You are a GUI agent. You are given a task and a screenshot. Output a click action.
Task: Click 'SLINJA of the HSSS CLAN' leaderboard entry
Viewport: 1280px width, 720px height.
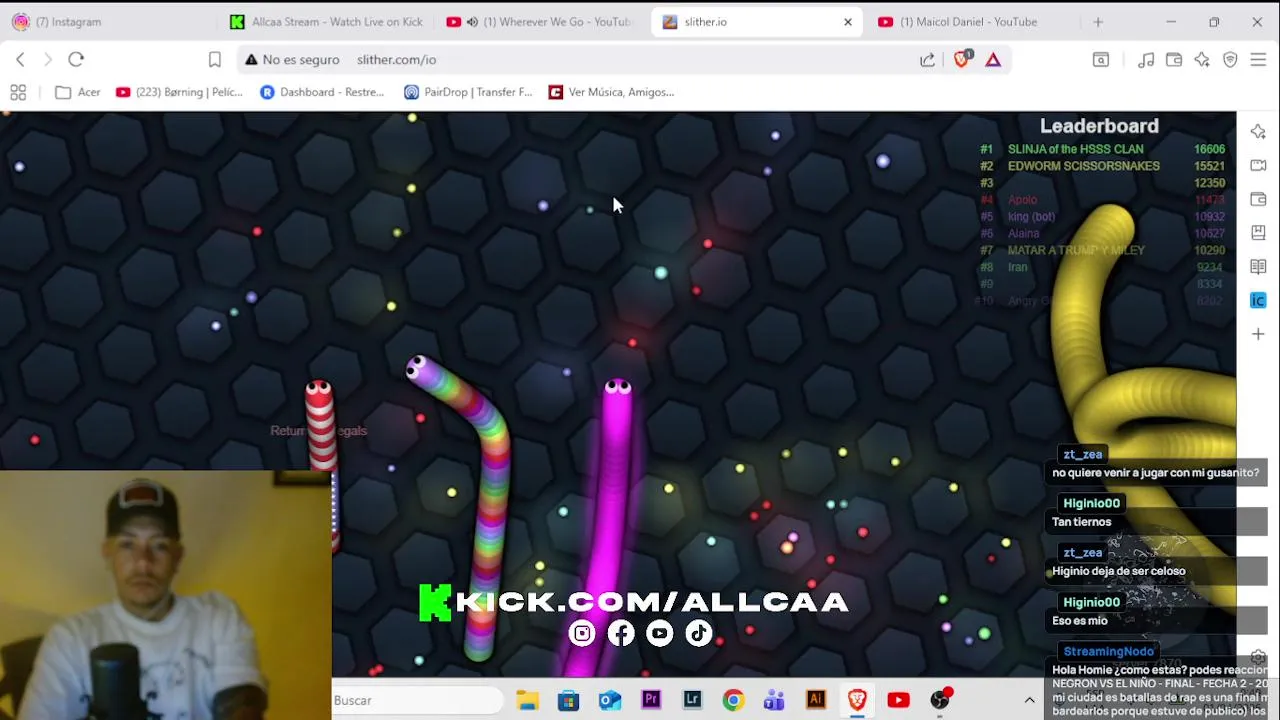1075,149
